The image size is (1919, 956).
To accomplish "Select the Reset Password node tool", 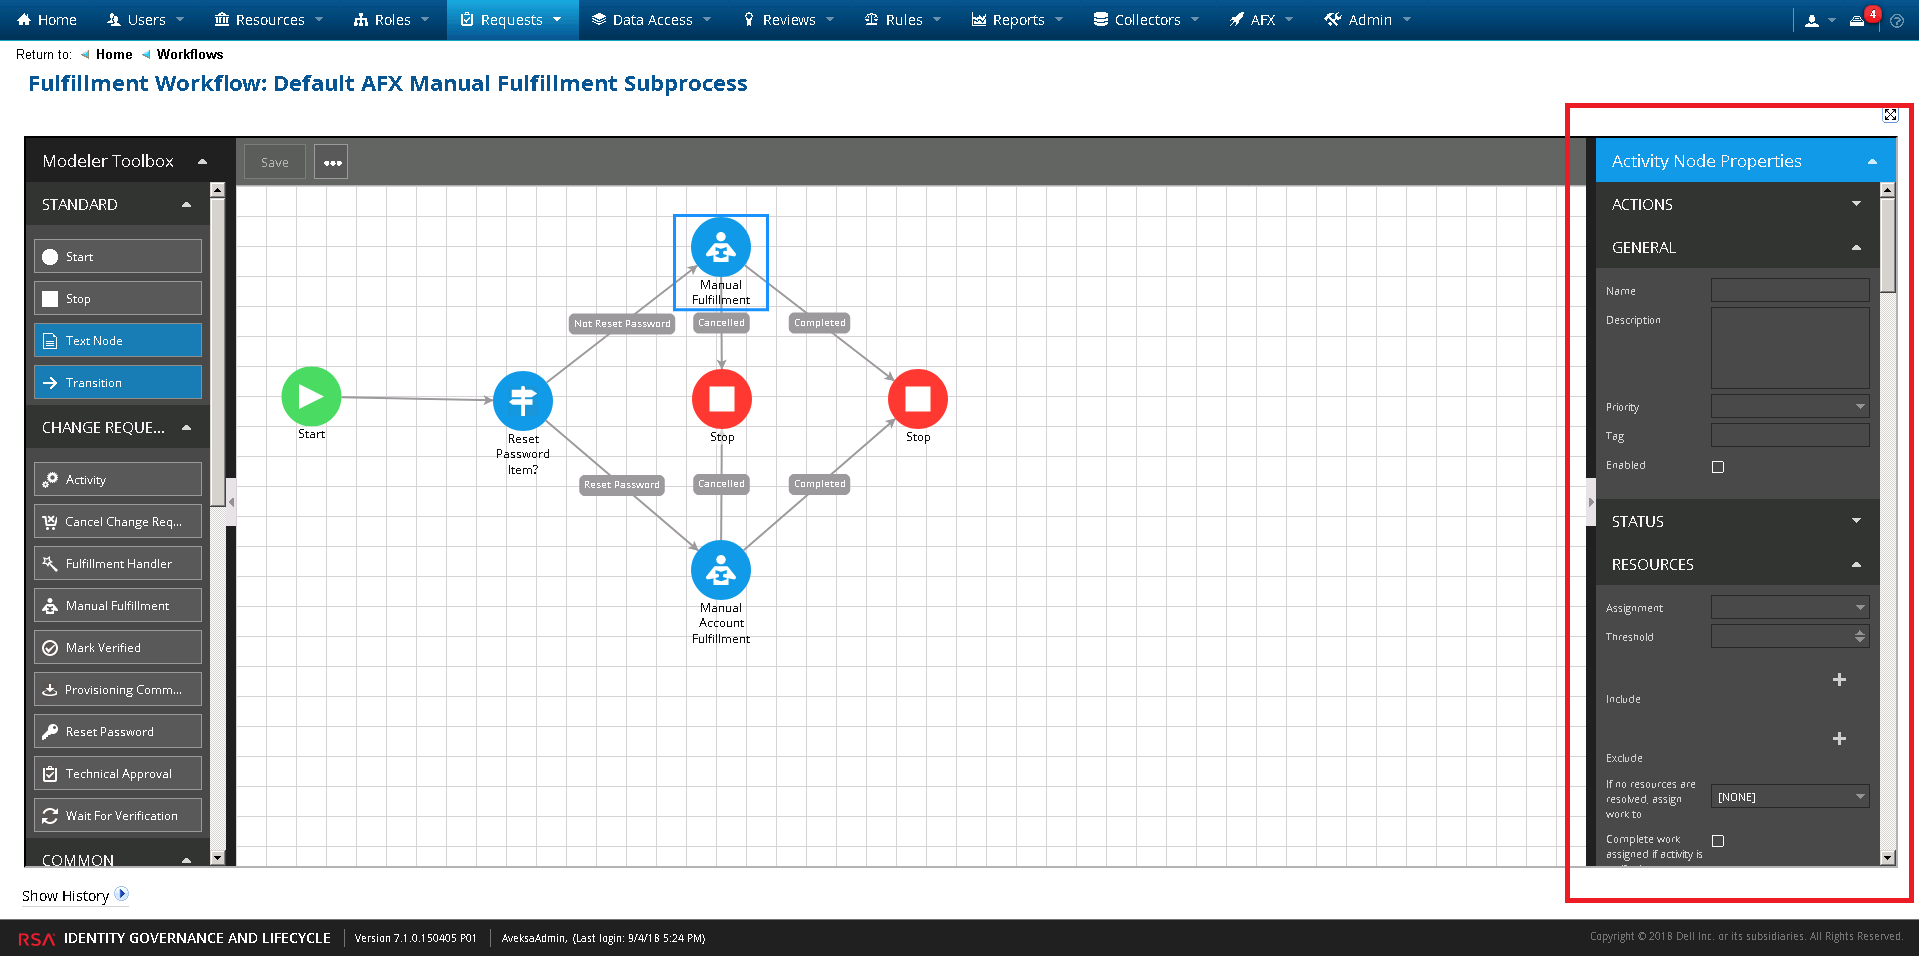I will [117, 731].
